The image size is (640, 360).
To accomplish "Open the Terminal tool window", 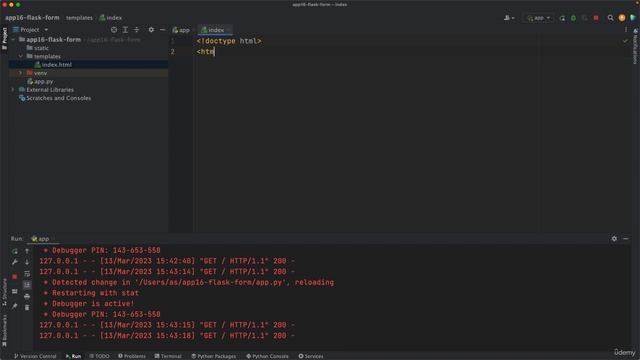I will tap(168, 356).
